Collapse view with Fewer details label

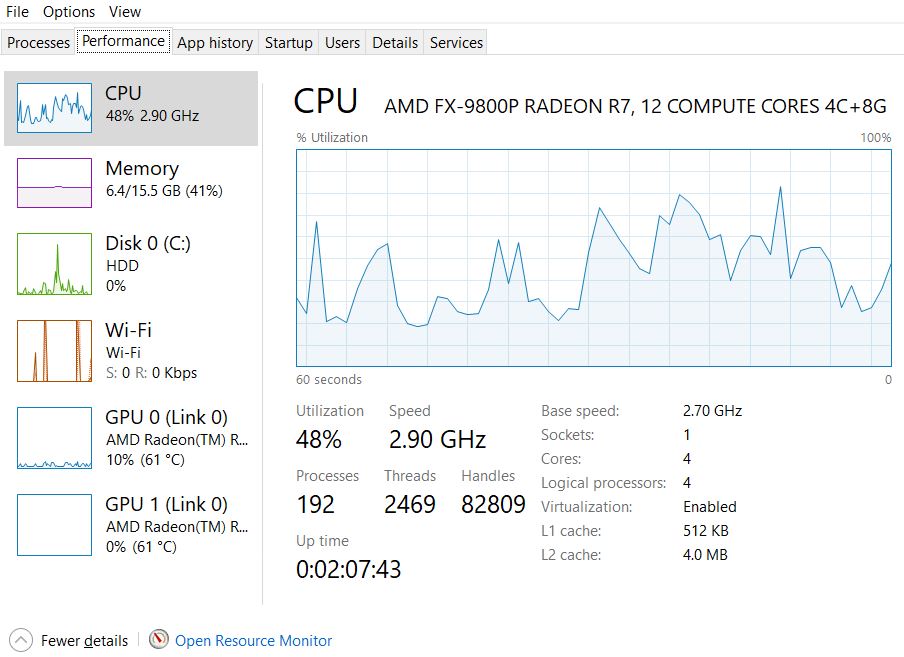click(84, 641)
